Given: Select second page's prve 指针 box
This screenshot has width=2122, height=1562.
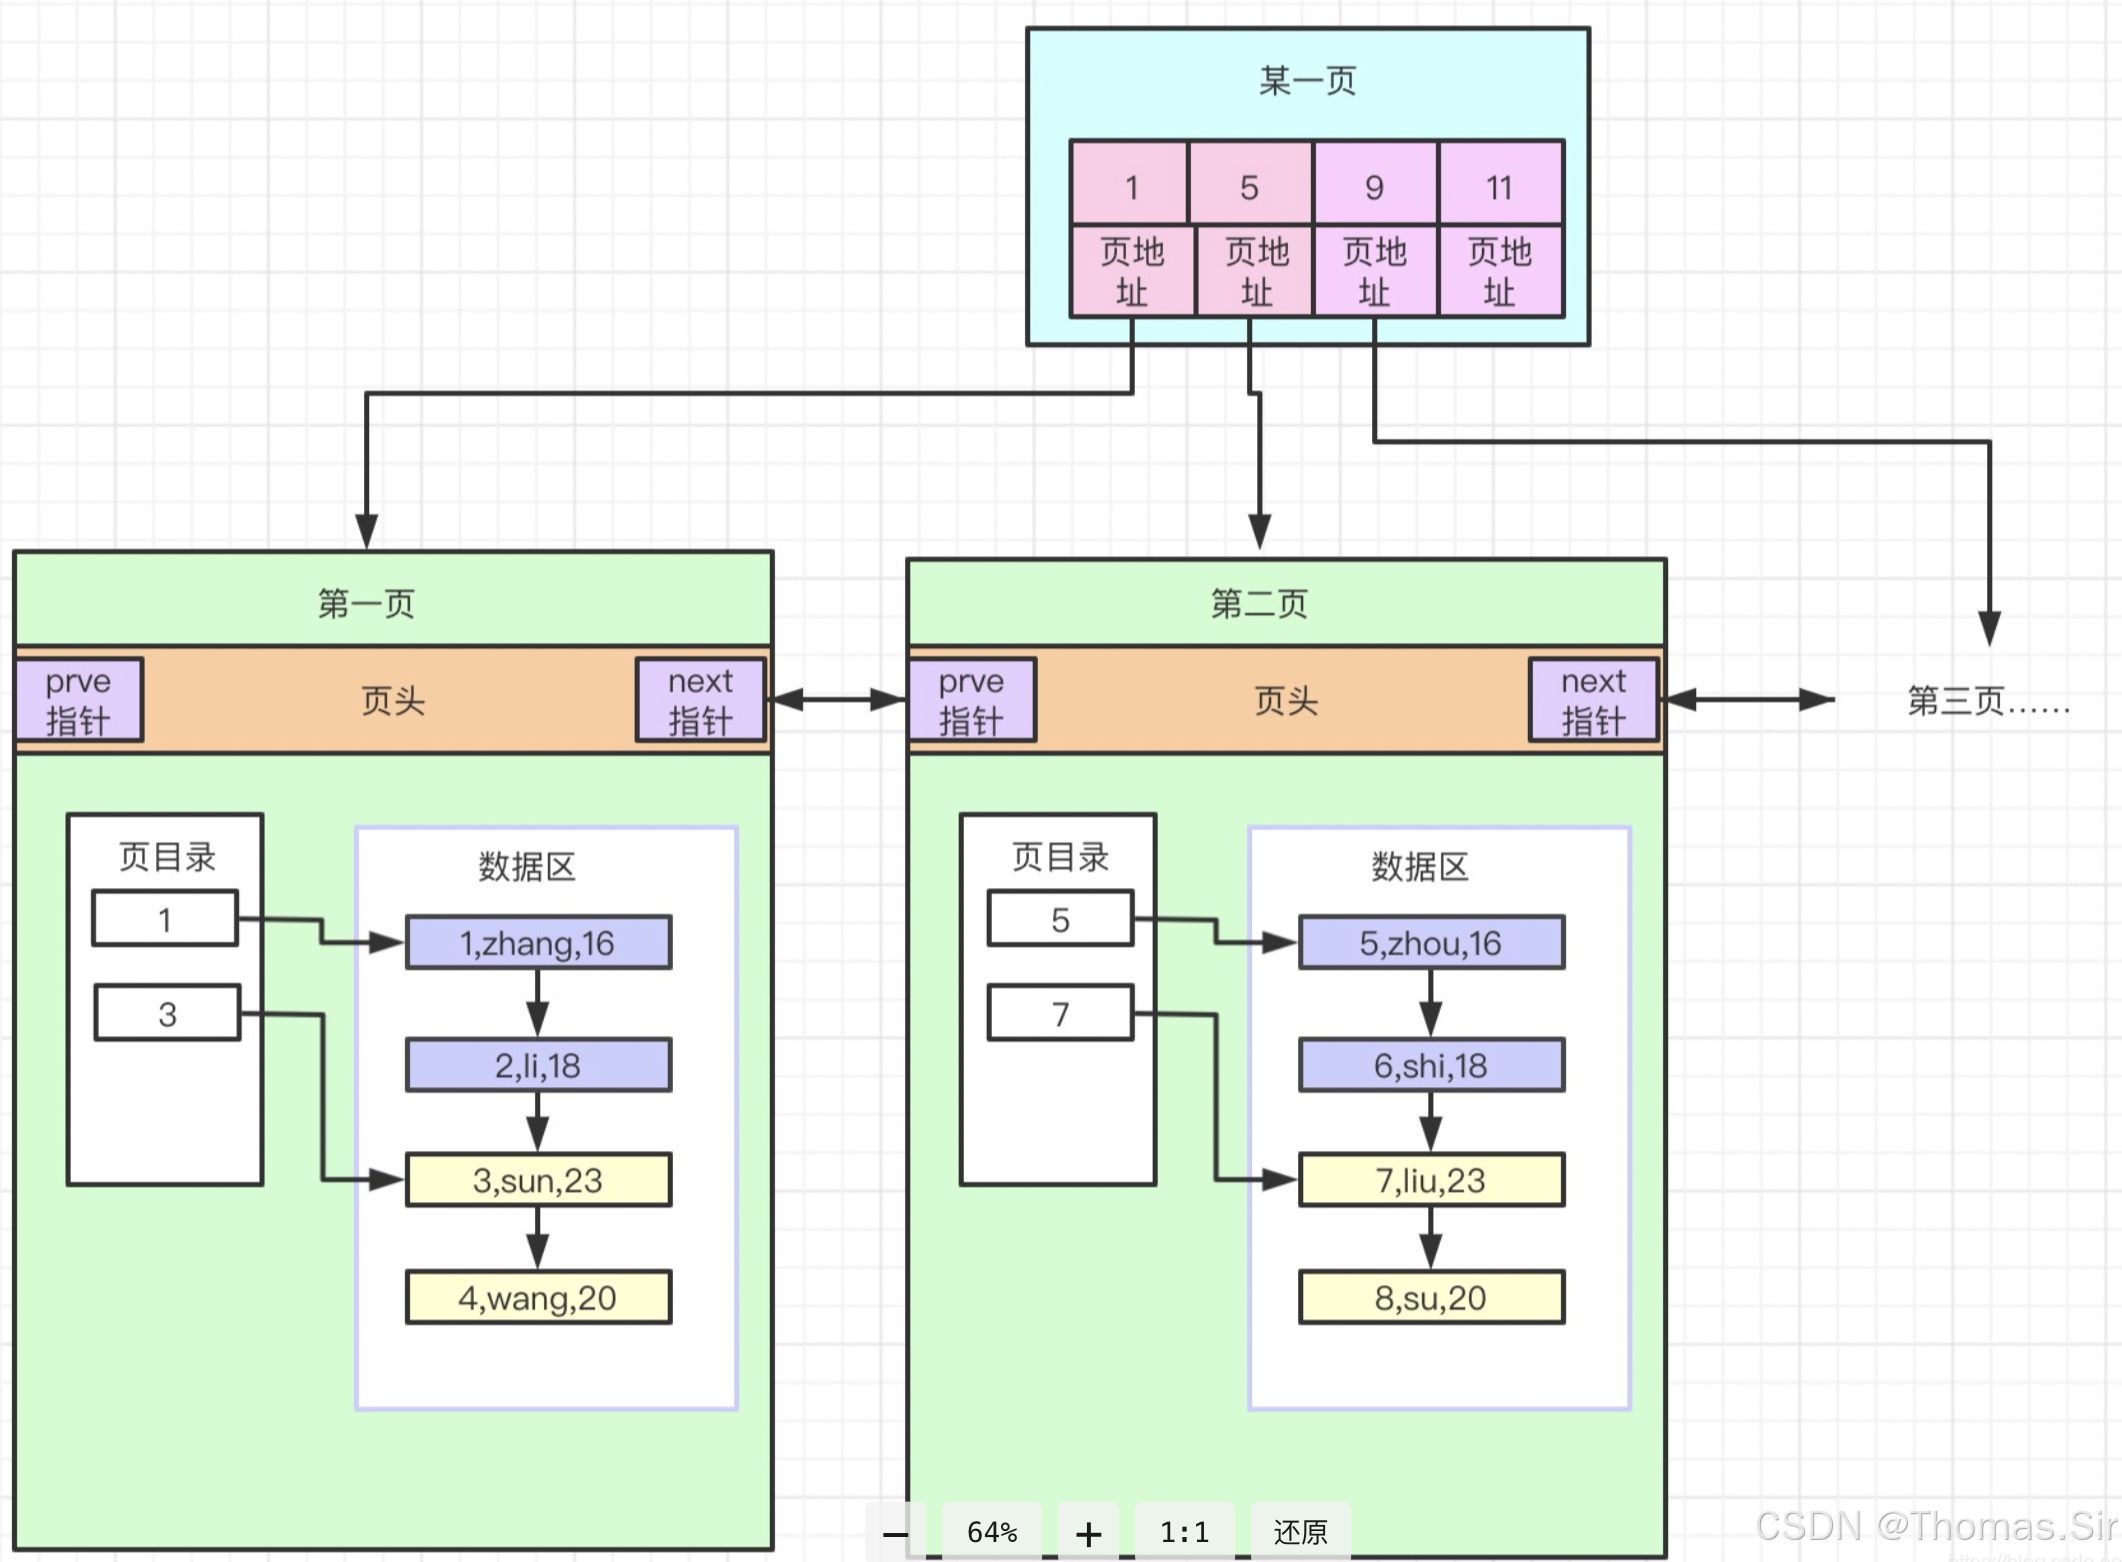Looking at the screenshot, I should click(971, 700).
